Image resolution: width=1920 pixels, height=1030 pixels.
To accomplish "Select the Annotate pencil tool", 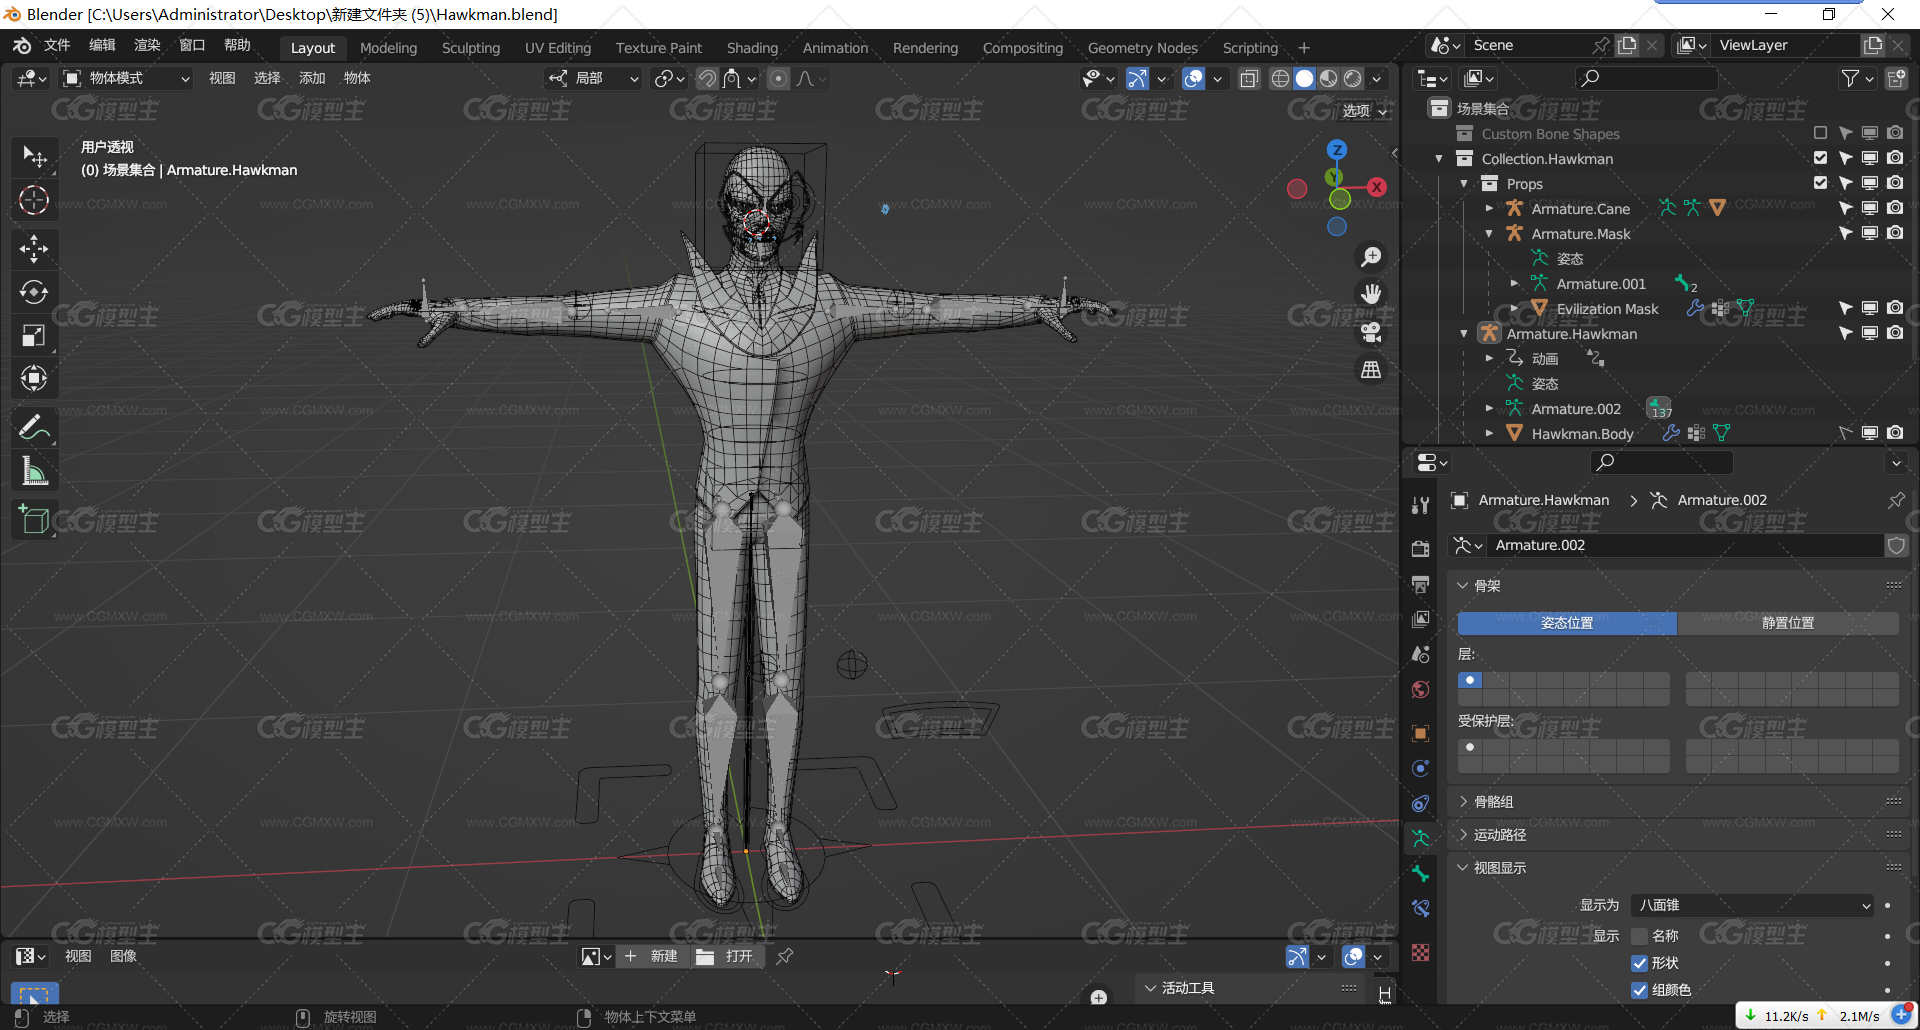I will pyautogui.click(x=34, y=428).
